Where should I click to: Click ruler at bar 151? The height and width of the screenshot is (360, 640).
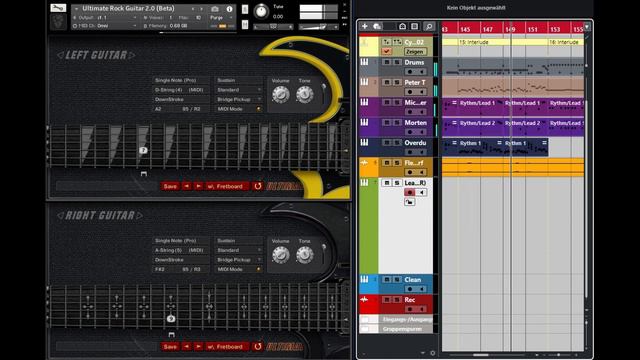[x=532, y=29]
